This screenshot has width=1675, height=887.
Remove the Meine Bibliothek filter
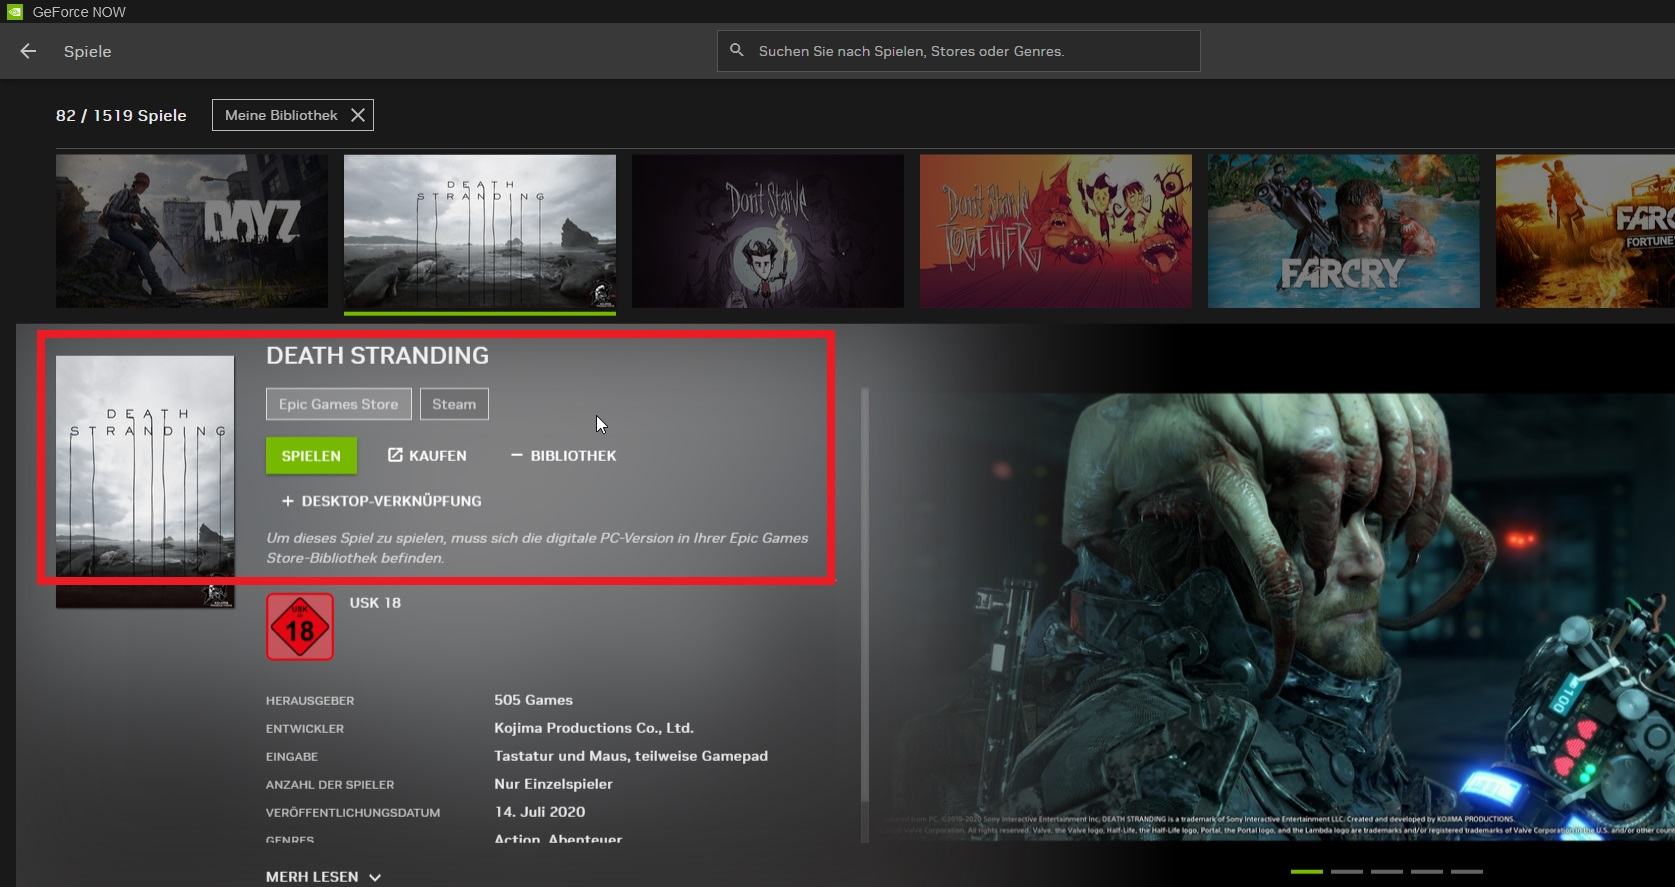(357, 115)
